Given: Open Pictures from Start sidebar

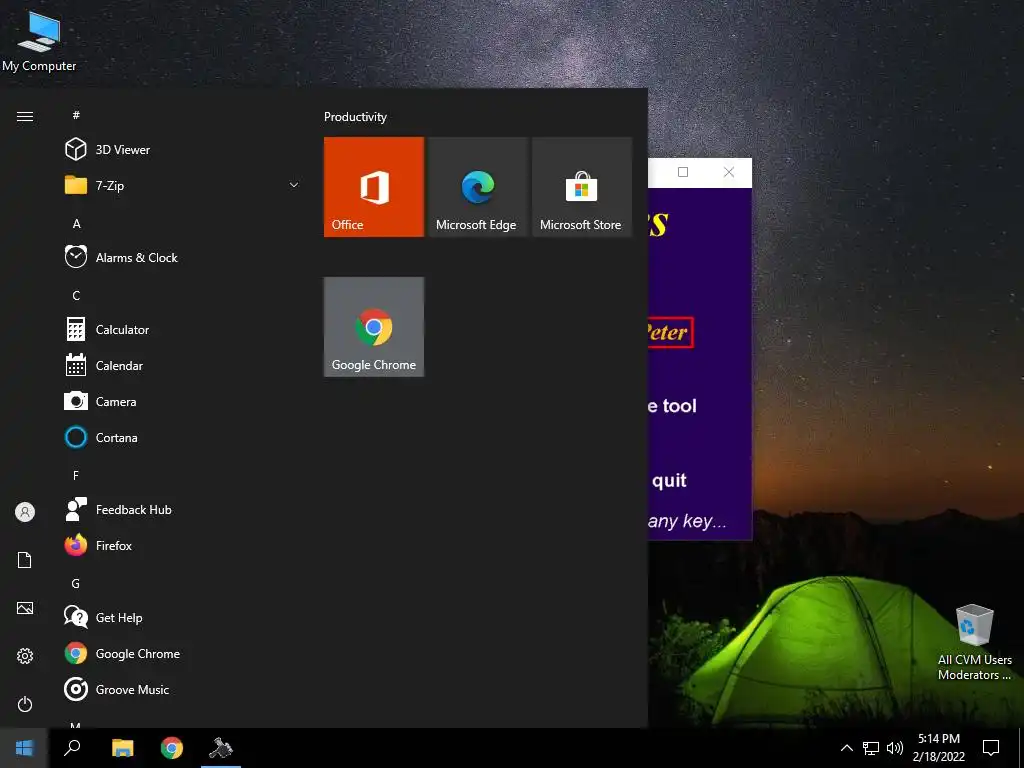Looking at the screenshot, I should click(25, 608).
